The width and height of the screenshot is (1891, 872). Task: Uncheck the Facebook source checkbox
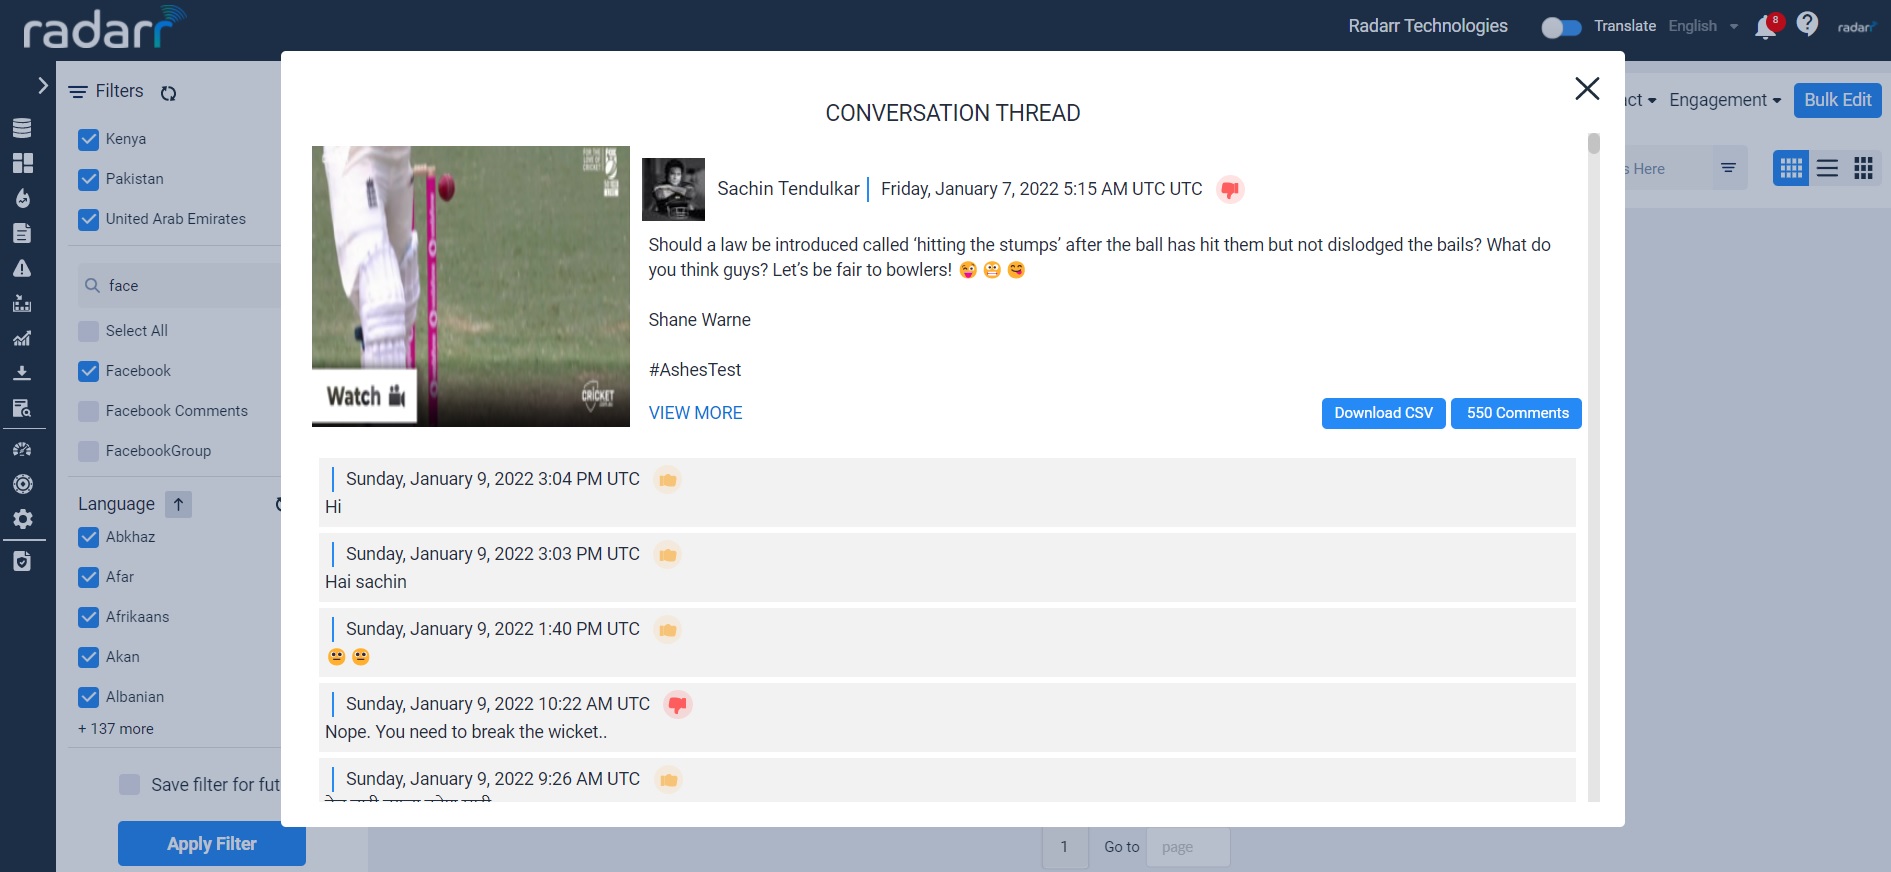pos(89,371)
